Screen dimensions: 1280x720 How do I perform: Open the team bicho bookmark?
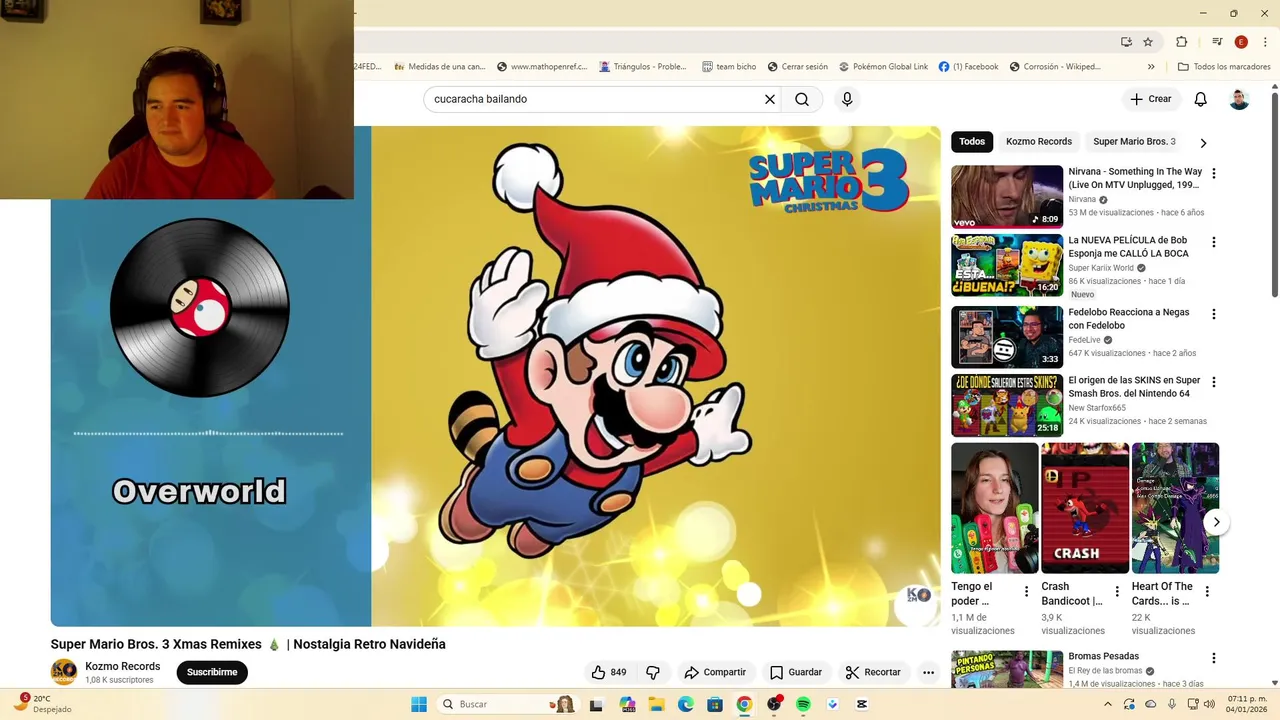[x=729, y=67]
